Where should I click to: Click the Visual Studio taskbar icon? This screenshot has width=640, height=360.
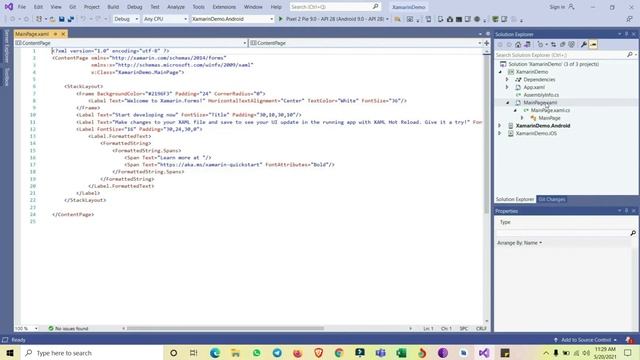click(x=484, y=353)
